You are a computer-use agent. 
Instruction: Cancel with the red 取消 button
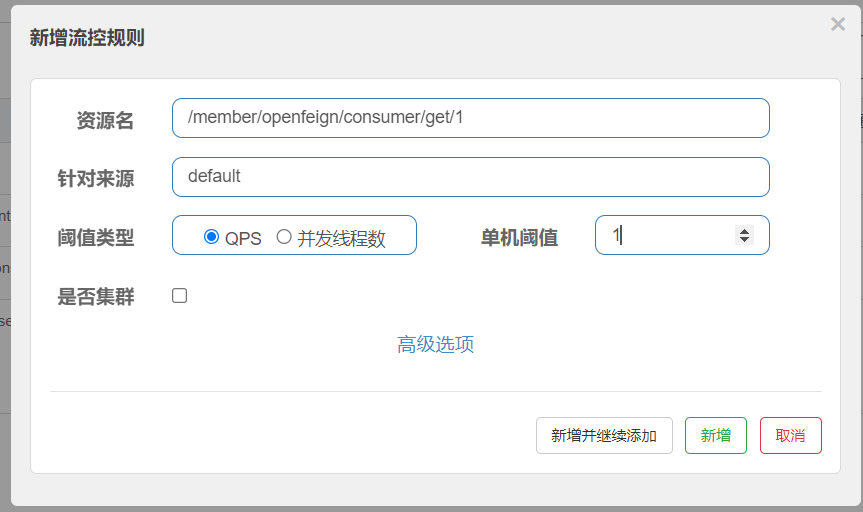[790, 436]
